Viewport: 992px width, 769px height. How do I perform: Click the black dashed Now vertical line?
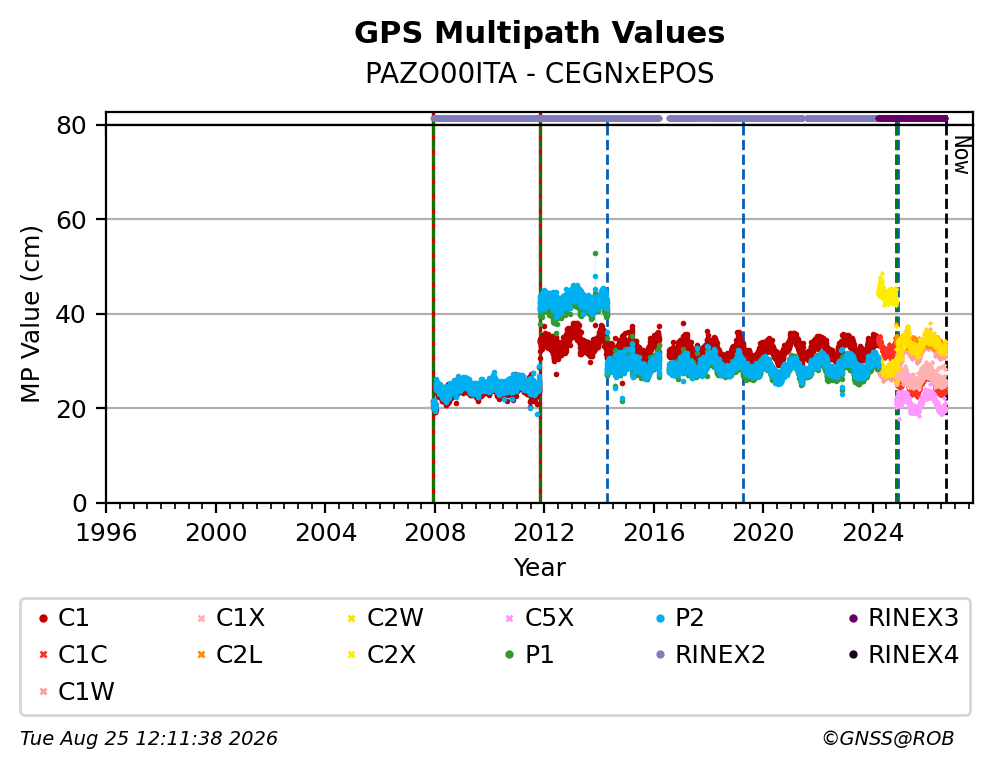tap(946, 316)
